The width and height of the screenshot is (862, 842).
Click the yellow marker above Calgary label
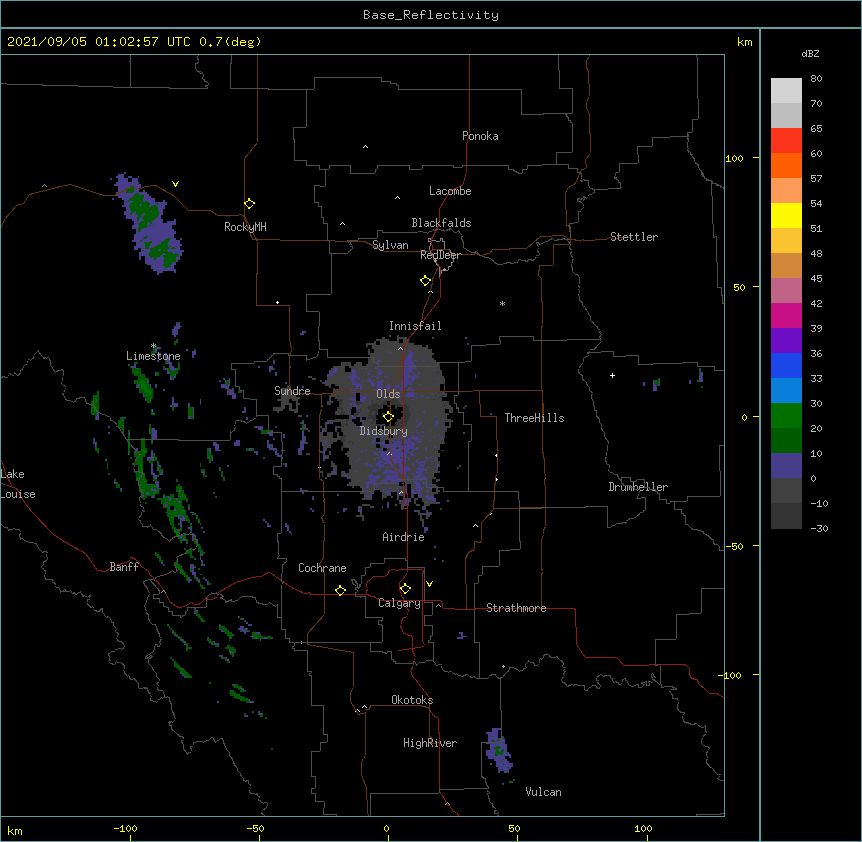tap(405, 589)
